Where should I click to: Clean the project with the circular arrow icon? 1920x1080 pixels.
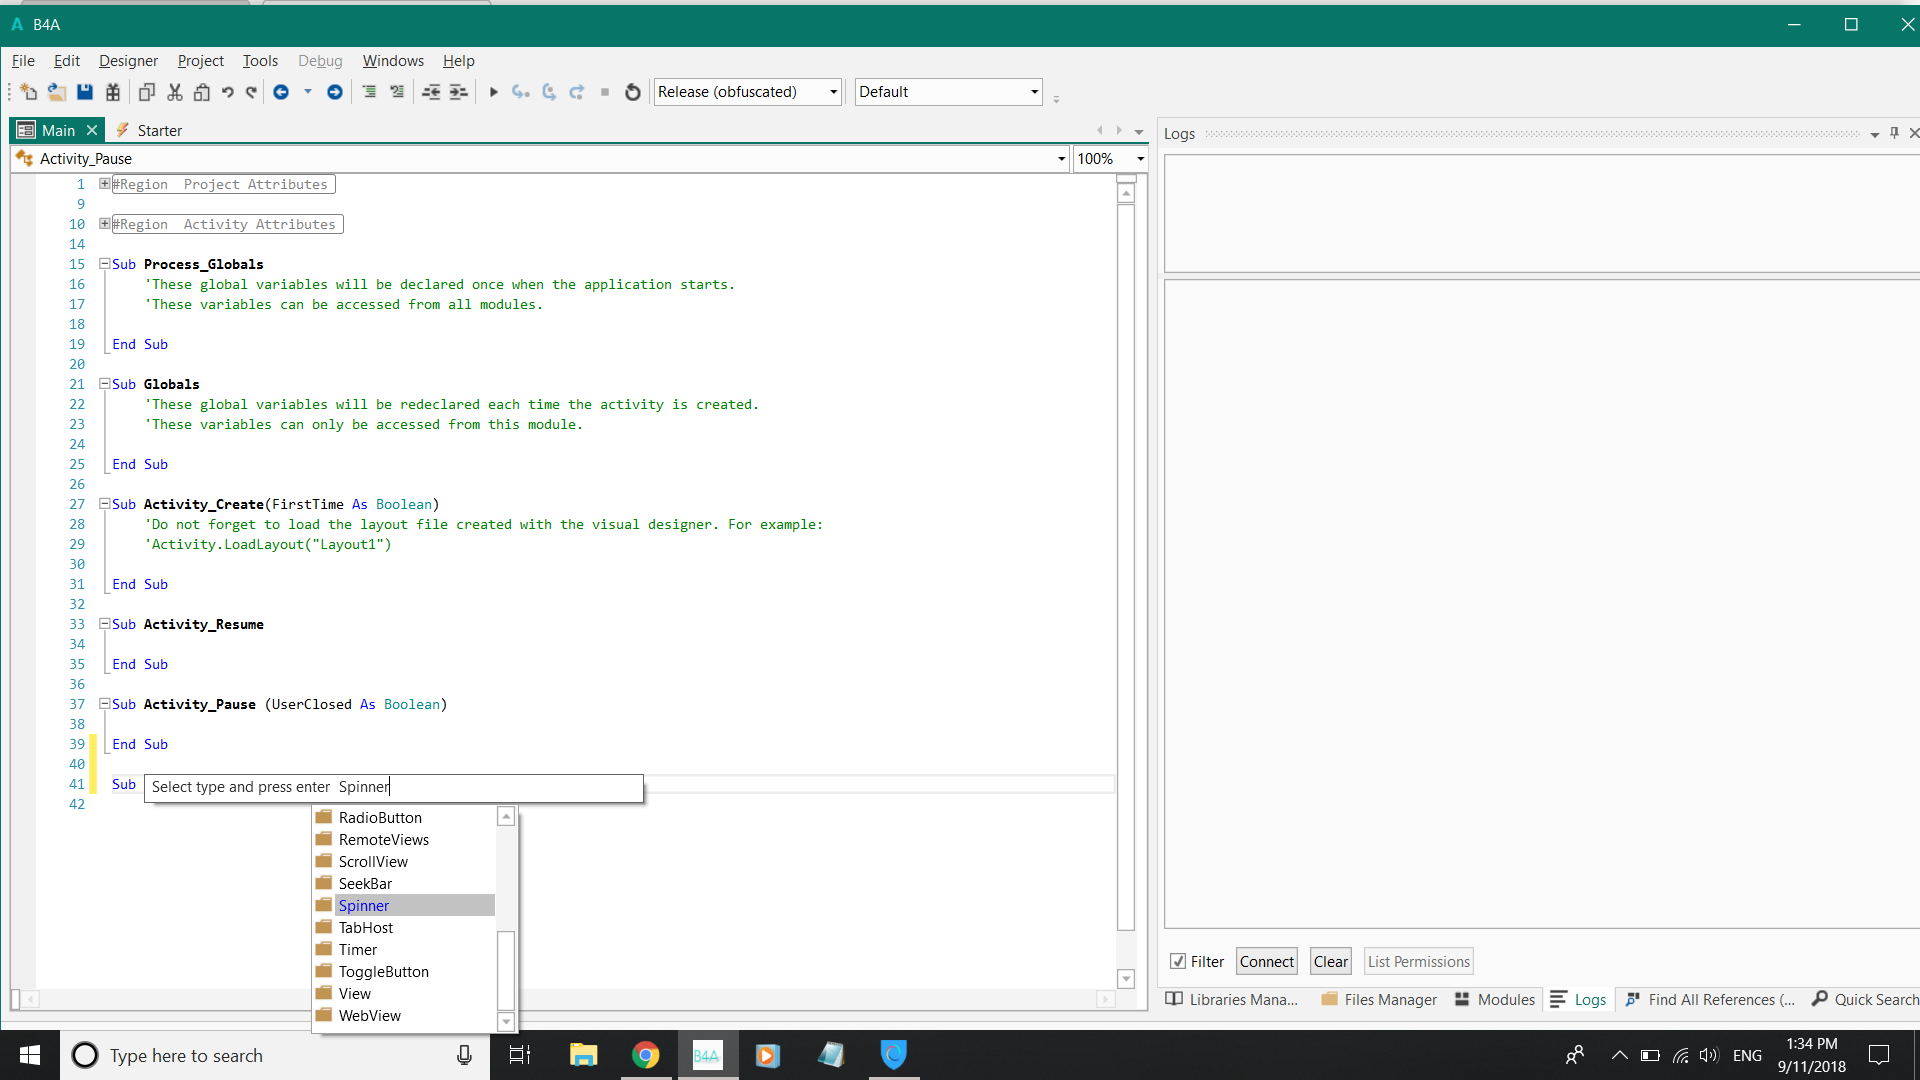coord(632,91)
